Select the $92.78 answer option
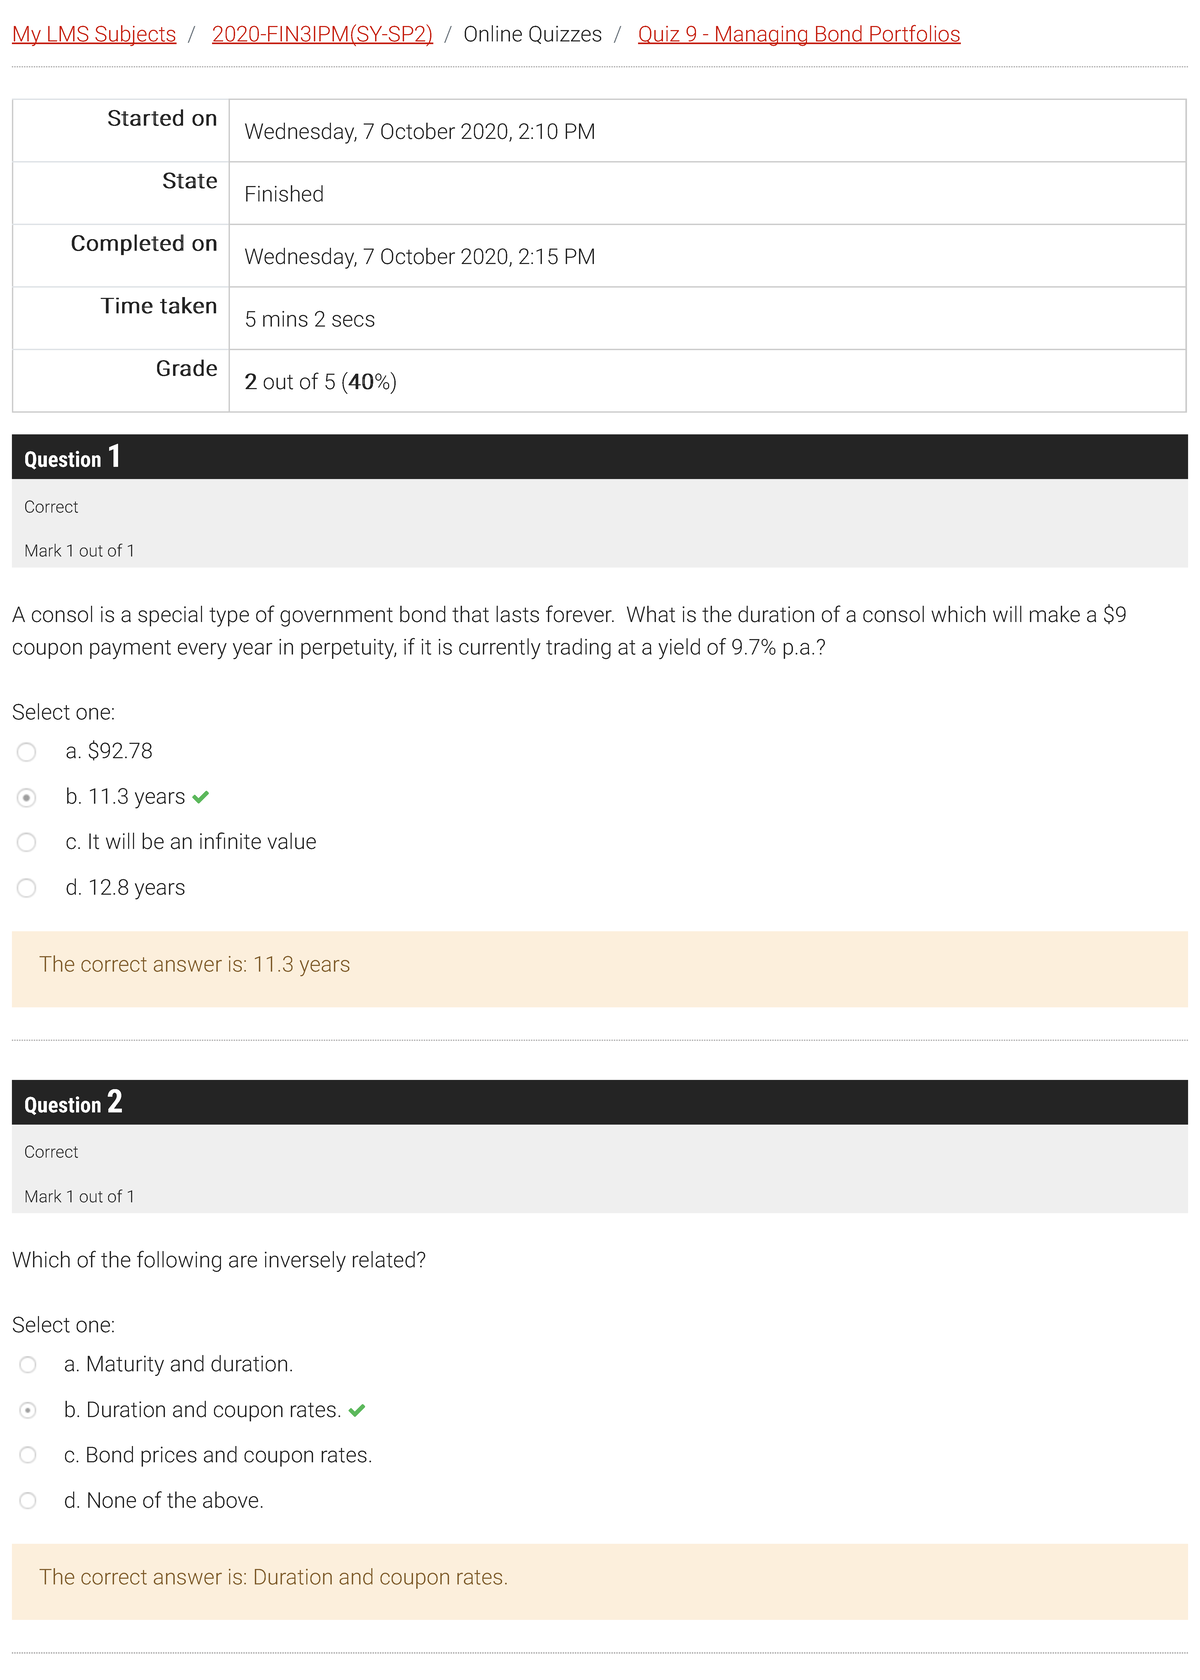This screenshot has height=1680, width=1200. [27, 752]
